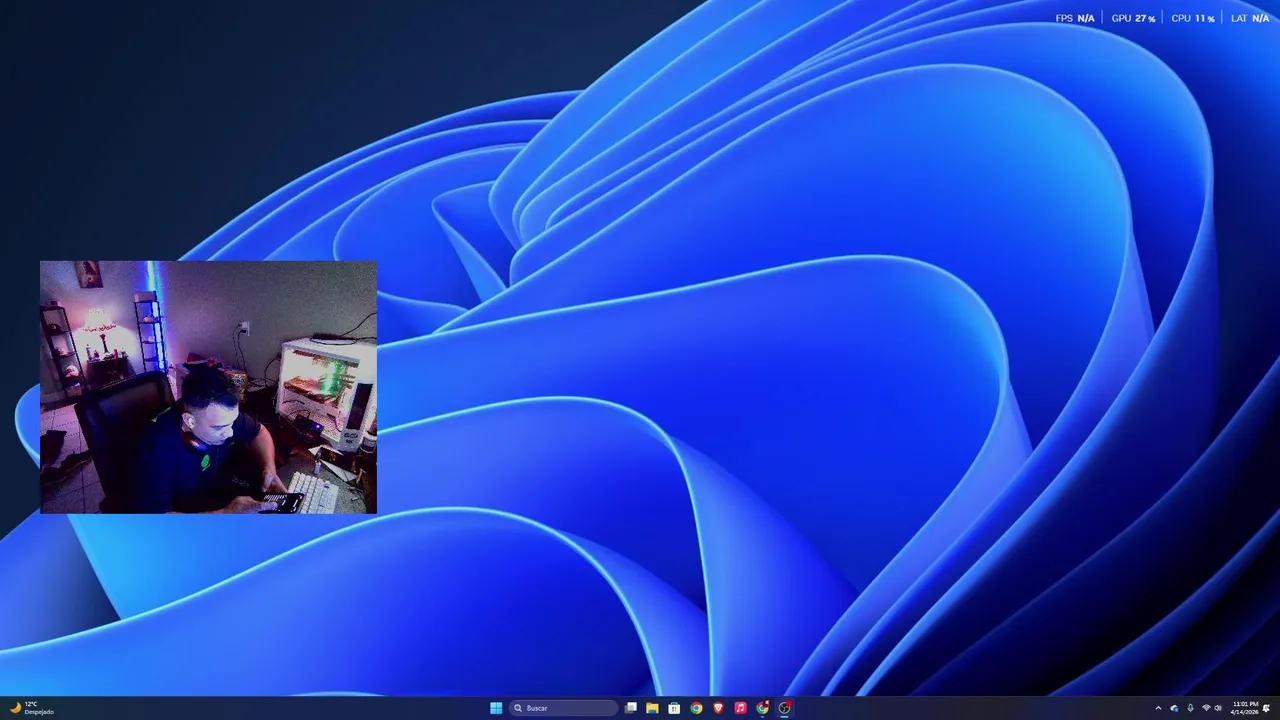Switch to OBS Studio in the taskbar

[785, 708]
